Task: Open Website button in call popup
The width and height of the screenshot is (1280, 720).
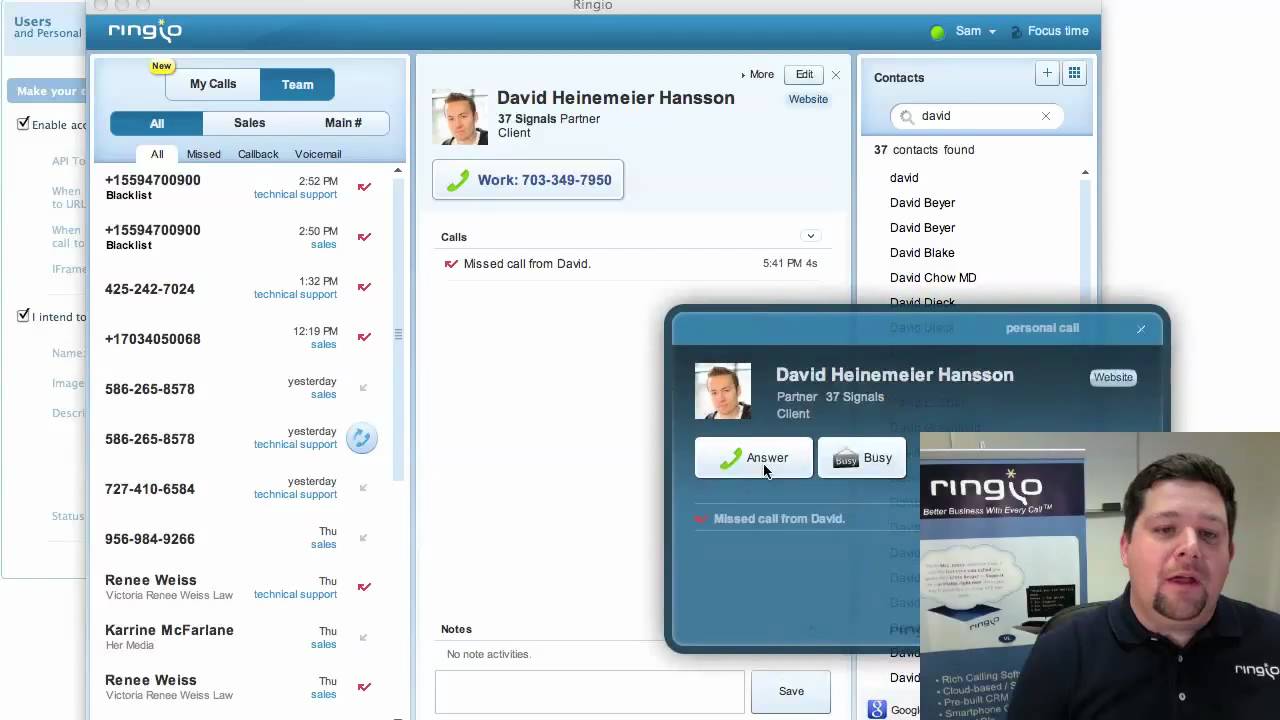Action: [x=1113, y=378]
